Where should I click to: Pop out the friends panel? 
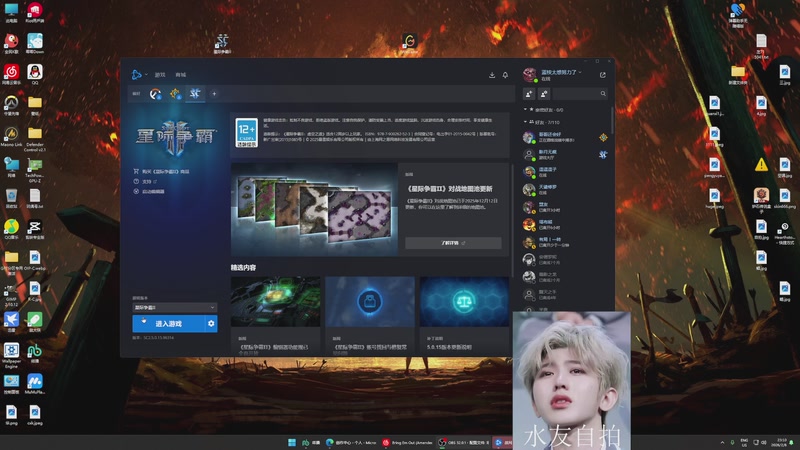[x=603, y=75]
